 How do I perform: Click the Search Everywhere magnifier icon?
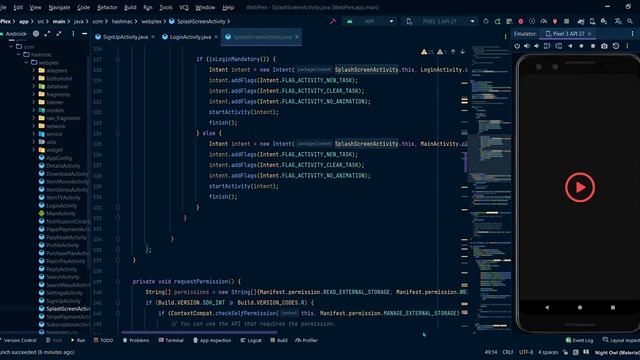(x=630, y=21)
